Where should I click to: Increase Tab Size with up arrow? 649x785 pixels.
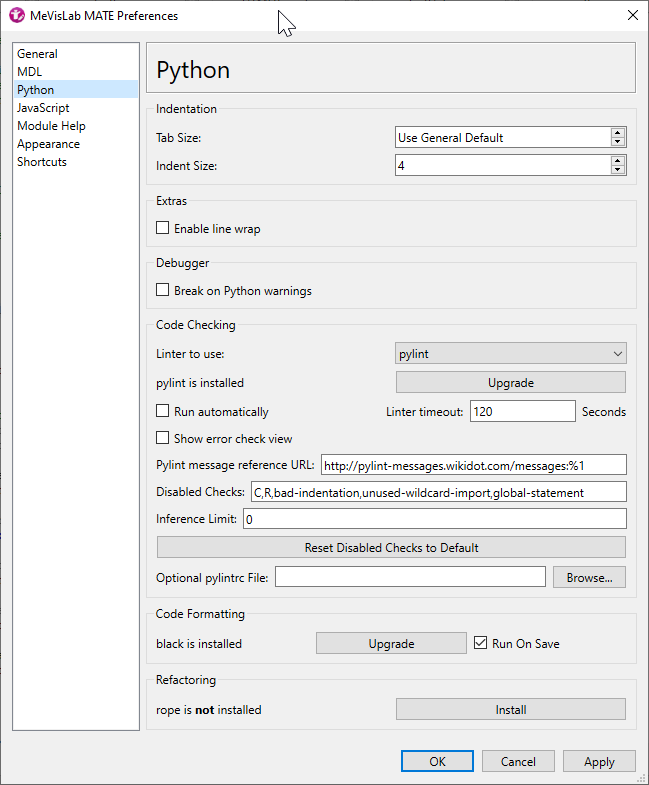(617, 133)
